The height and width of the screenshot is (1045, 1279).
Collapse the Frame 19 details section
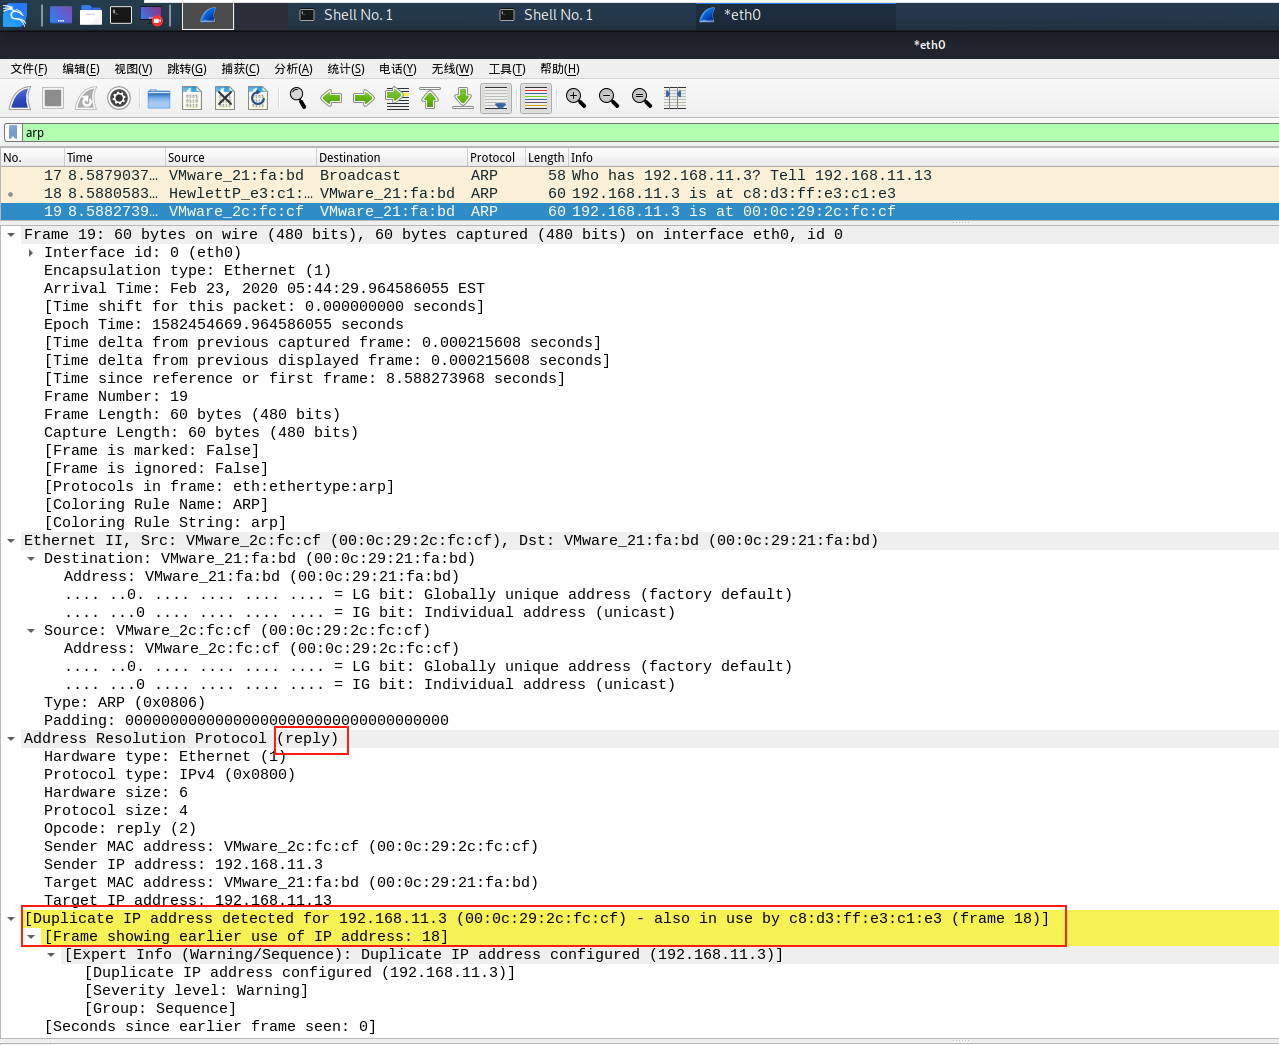pyautogui.click(x=10, y=234)
